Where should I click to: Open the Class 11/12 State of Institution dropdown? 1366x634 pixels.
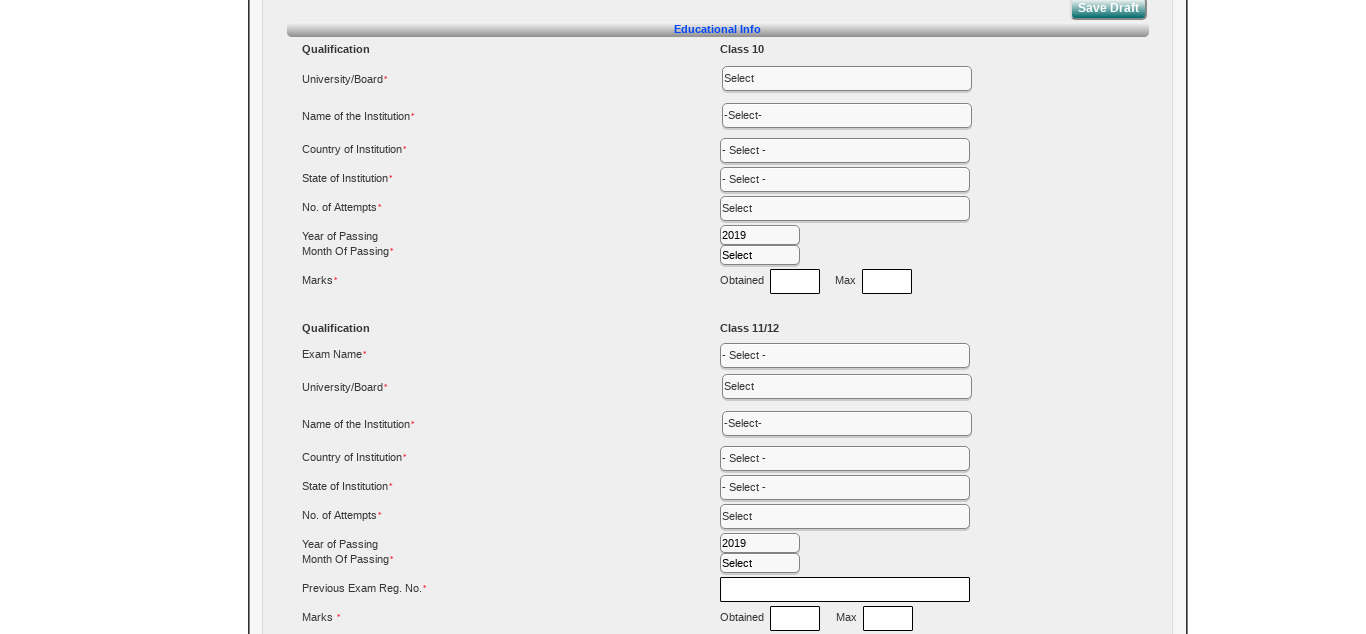[844, 487]
